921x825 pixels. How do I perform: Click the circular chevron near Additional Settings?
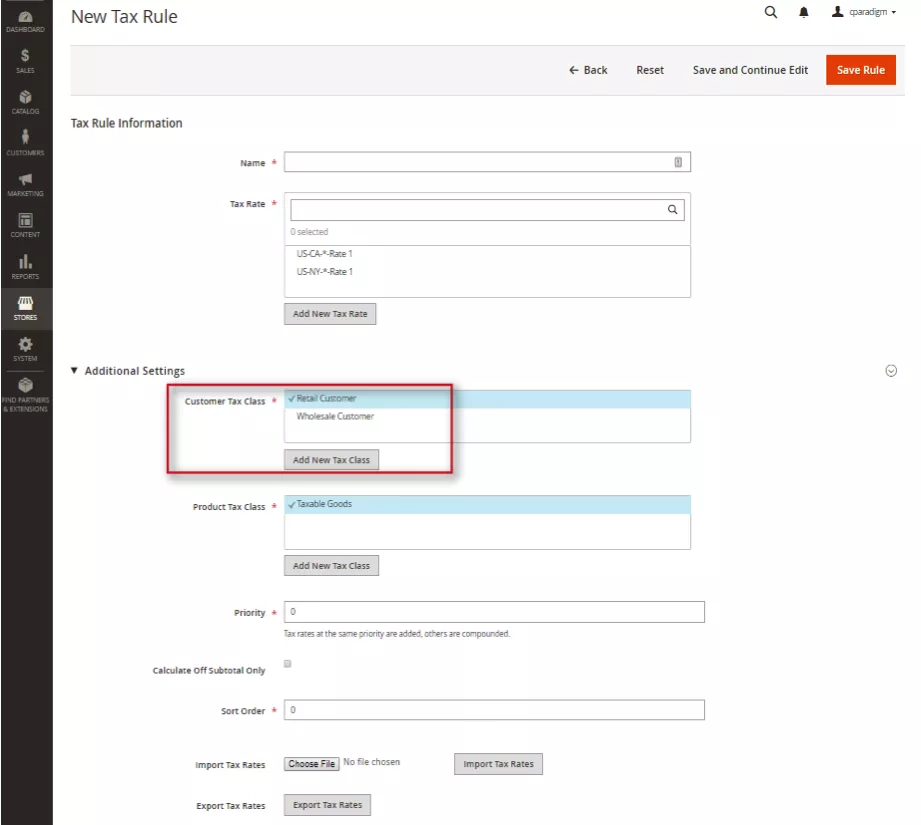pyautogui.click(x=890, y=370)
